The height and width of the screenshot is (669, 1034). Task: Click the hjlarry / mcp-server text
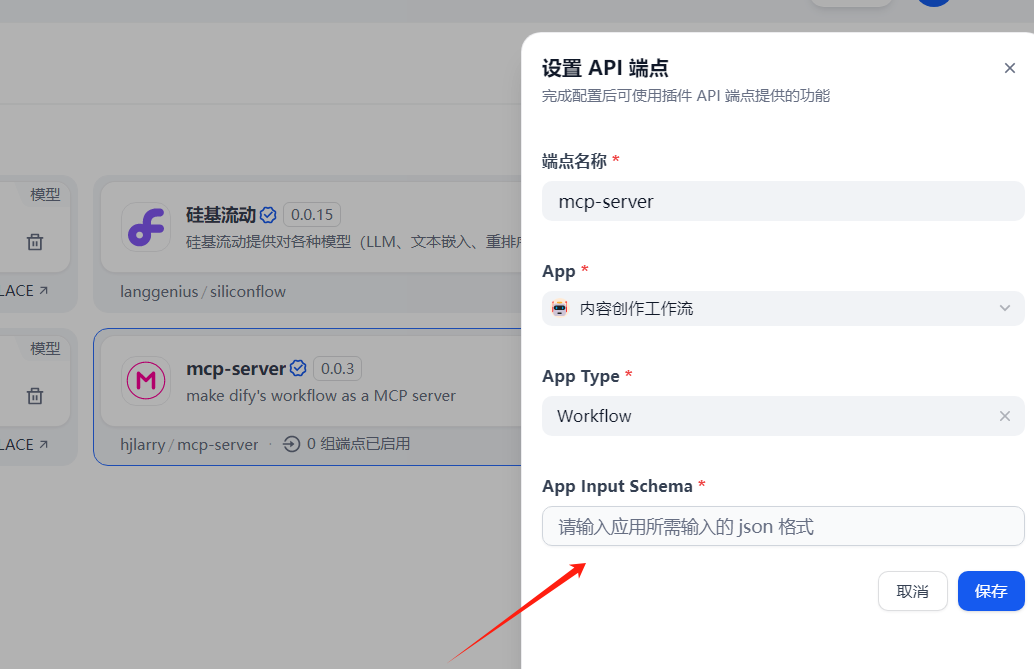pos(189,445)
